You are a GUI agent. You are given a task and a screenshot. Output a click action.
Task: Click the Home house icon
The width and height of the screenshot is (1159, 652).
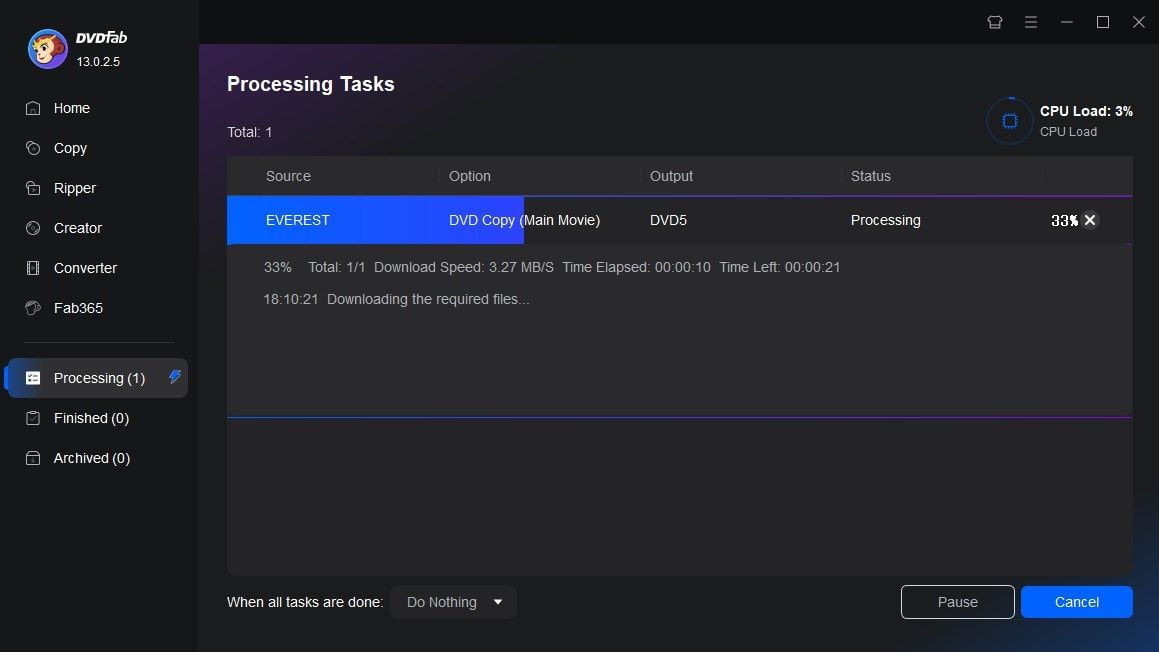[x=33, y=108]
